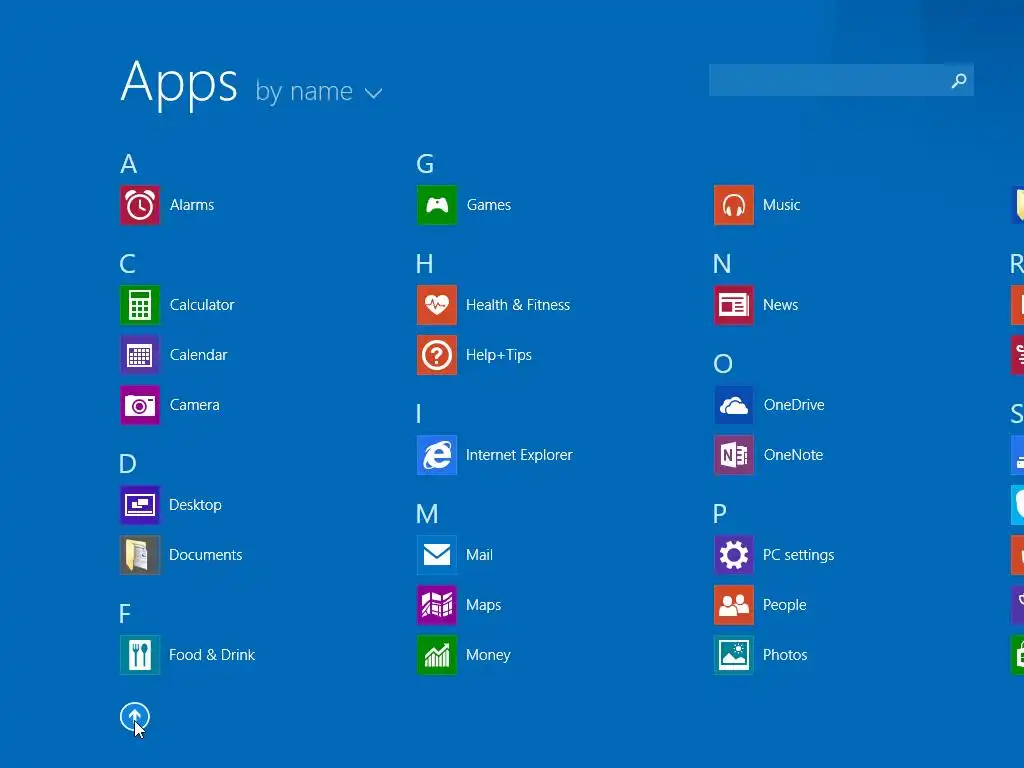This screenshot has height=768, width=1024.
Task: Click the 'Calendar' app label
Action: click(x=199, y=355)
